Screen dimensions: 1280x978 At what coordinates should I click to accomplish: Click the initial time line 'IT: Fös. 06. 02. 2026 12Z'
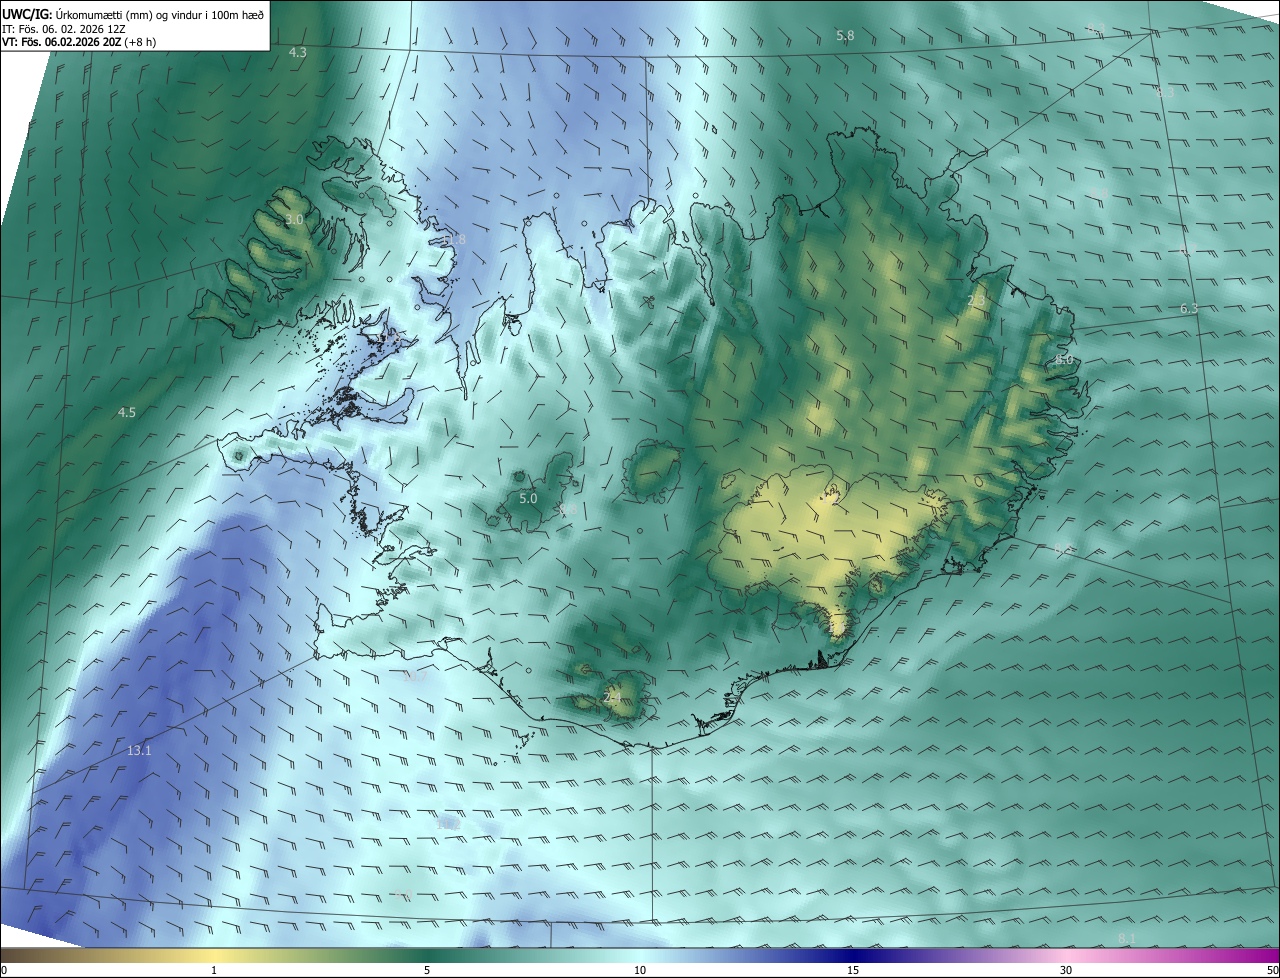click(x=62, y=28)
